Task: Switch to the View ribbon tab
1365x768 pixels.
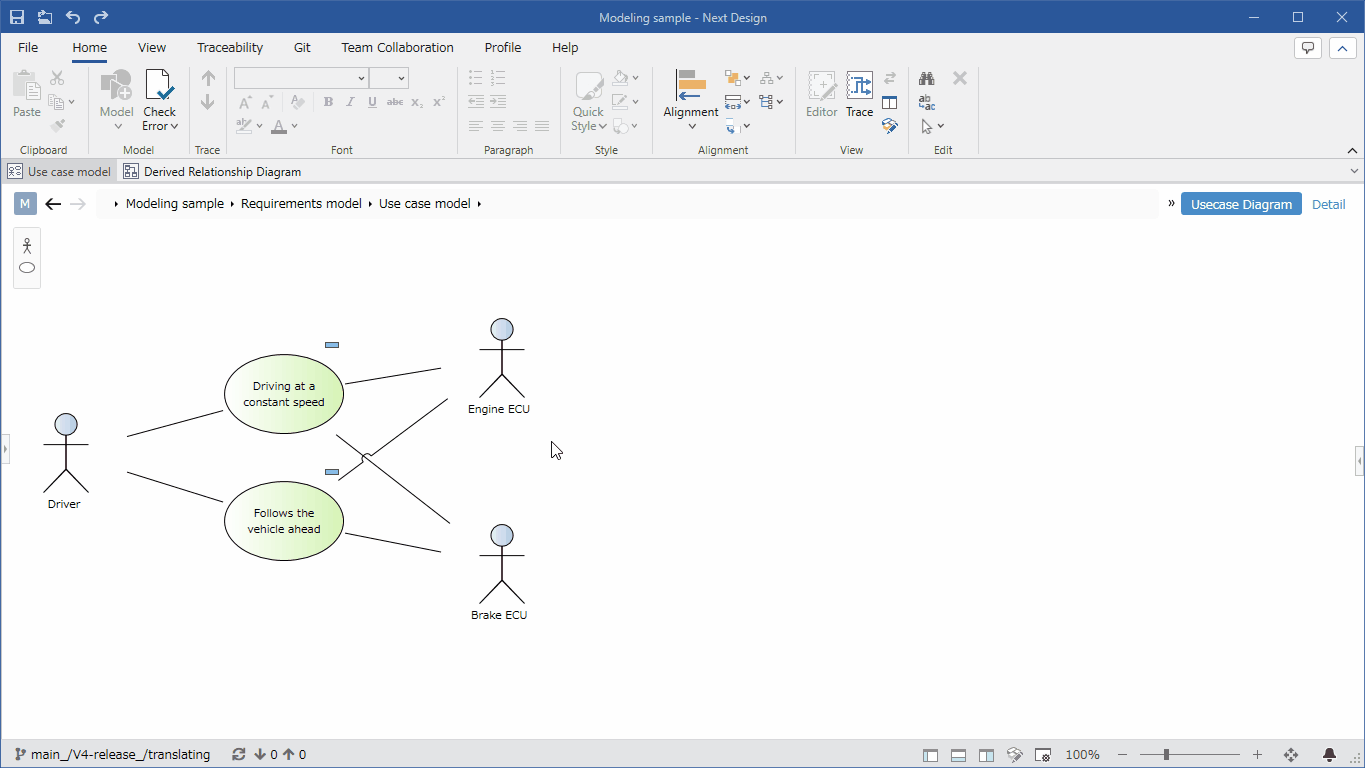Action: click(152, 47)
